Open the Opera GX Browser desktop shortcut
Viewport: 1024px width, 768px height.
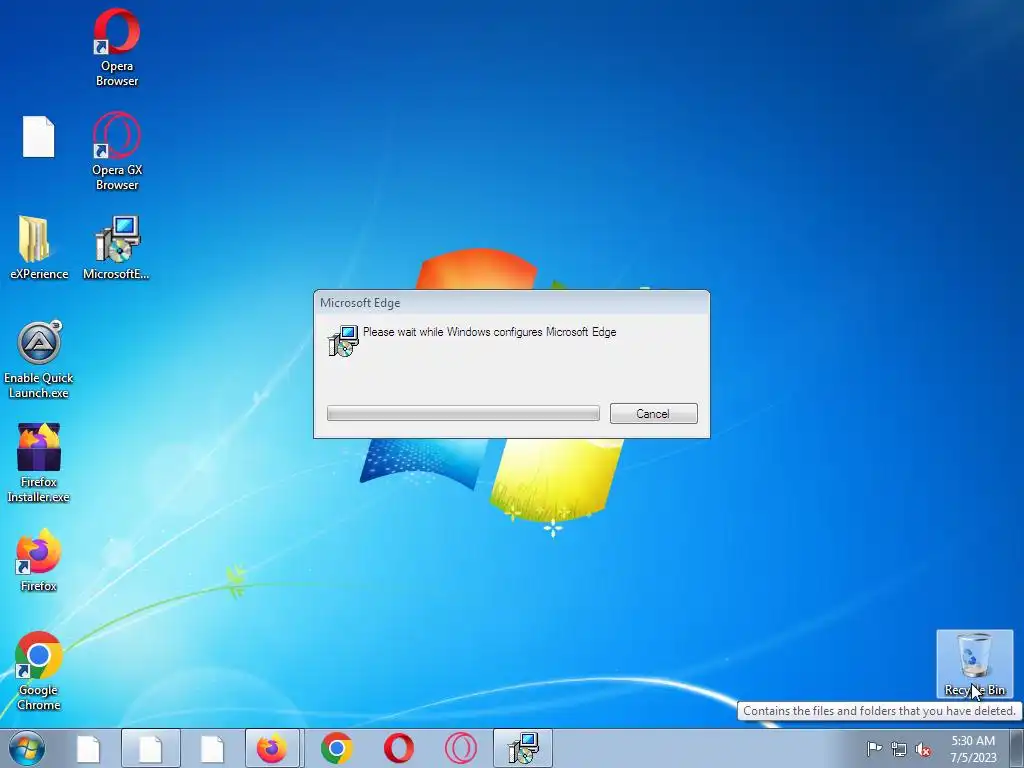(x=117, y=151)
